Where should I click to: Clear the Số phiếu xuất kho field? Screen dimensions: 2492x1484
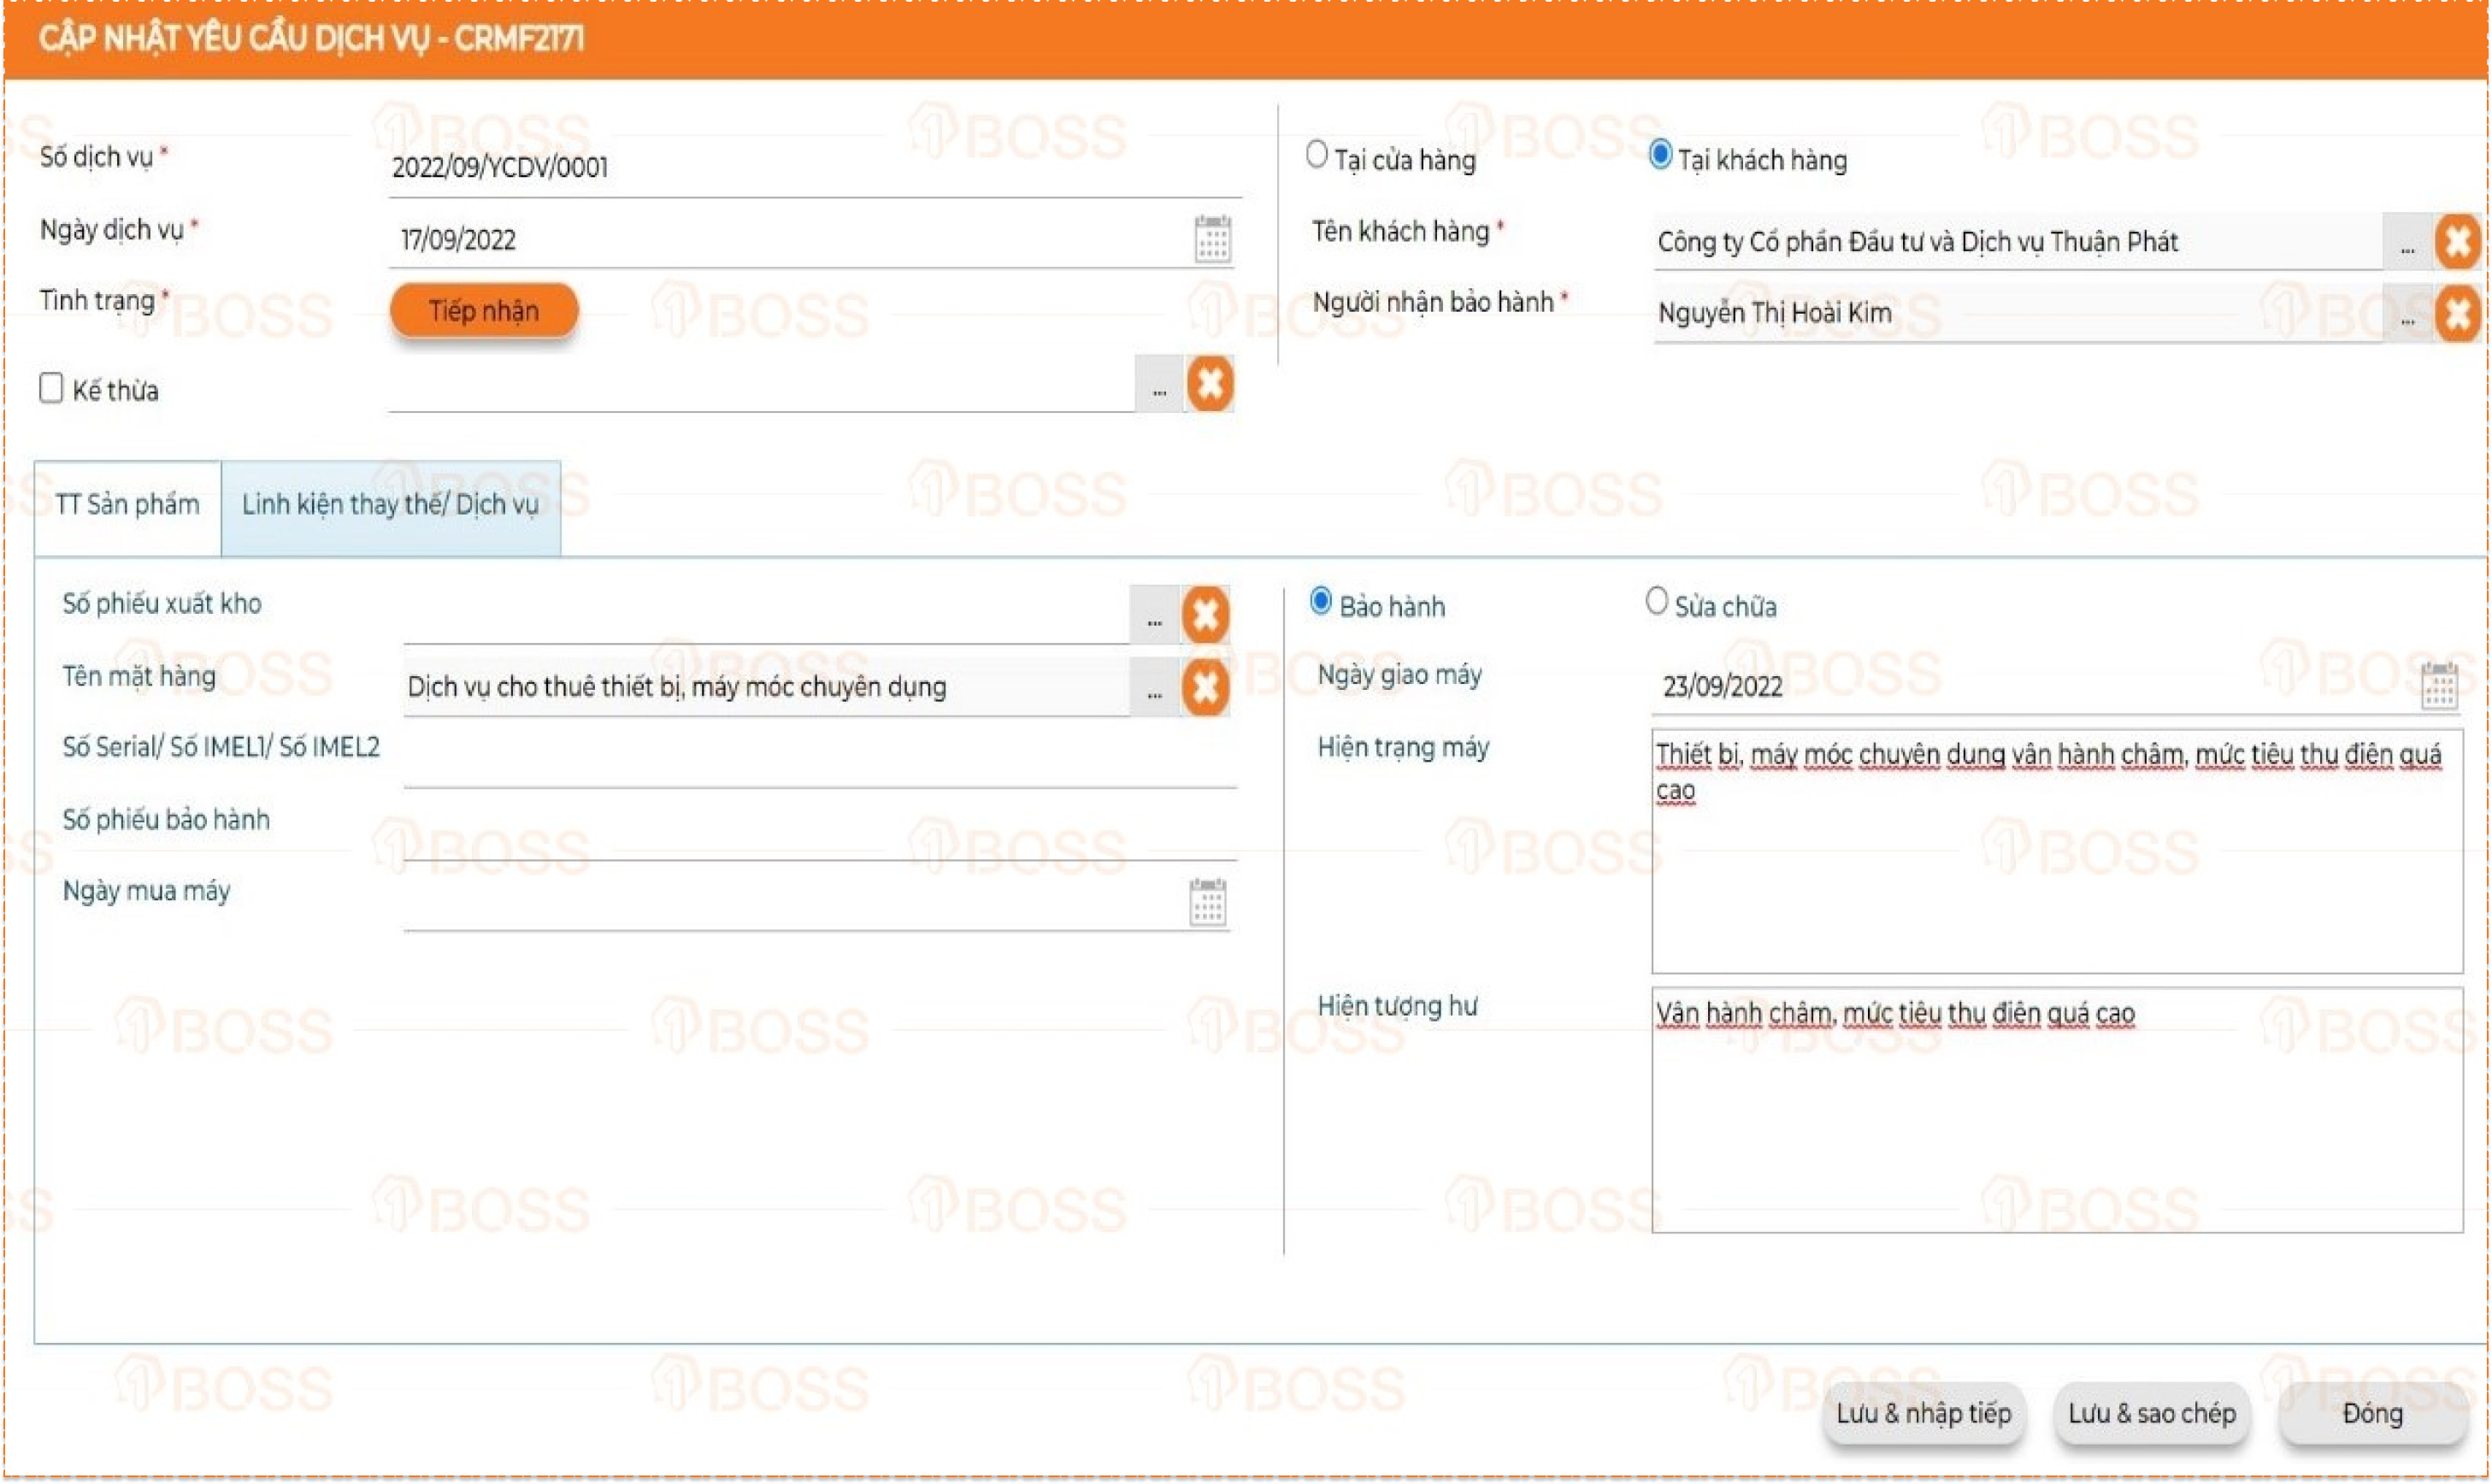[x=1207, y=614]
